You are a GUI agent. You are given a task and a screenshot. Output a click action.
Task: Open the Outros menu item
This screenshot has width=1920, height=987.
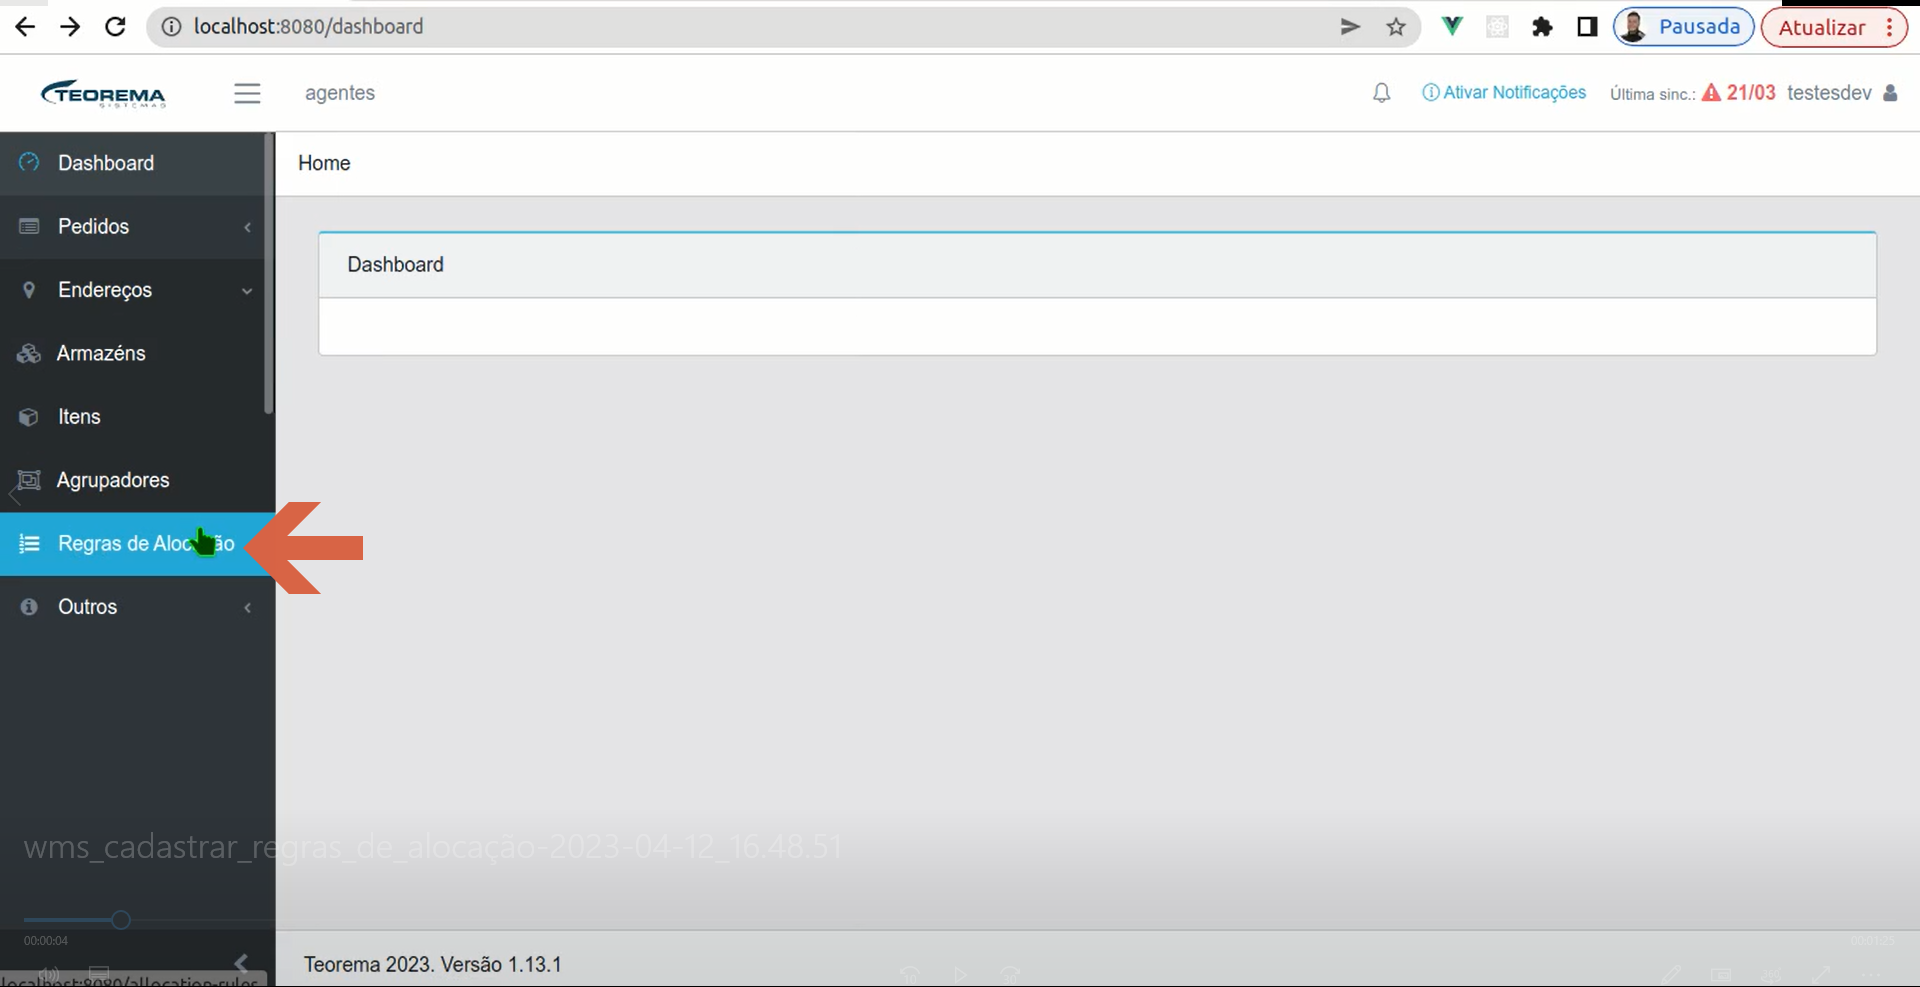[137, 607]
